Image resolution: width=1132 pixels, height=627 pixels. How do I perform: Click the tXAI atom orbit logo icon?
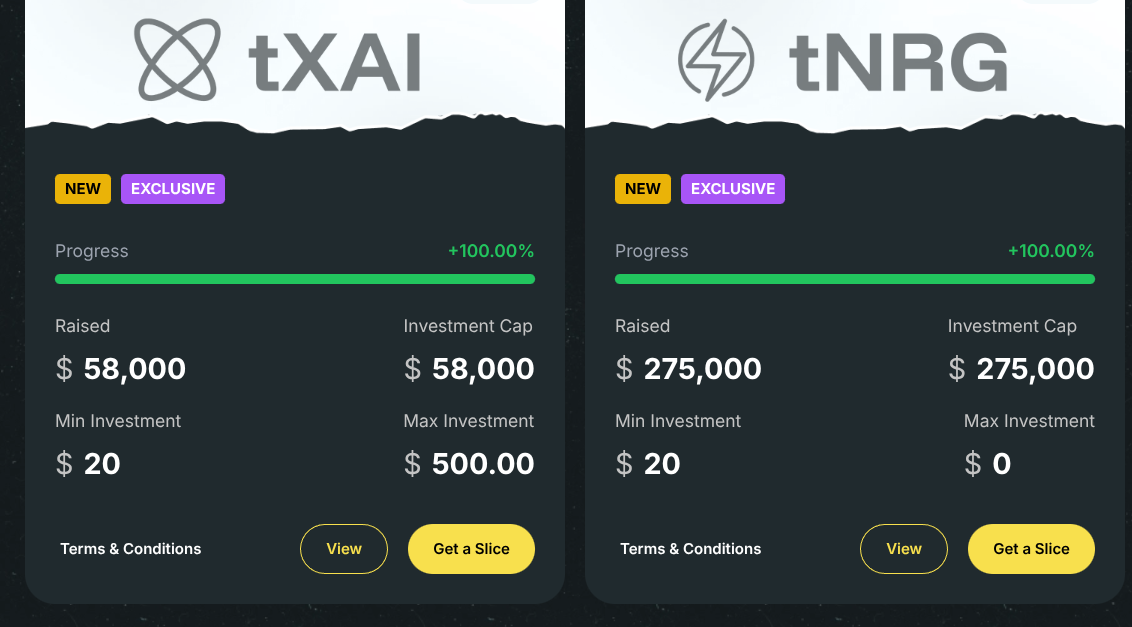(178, 59)
